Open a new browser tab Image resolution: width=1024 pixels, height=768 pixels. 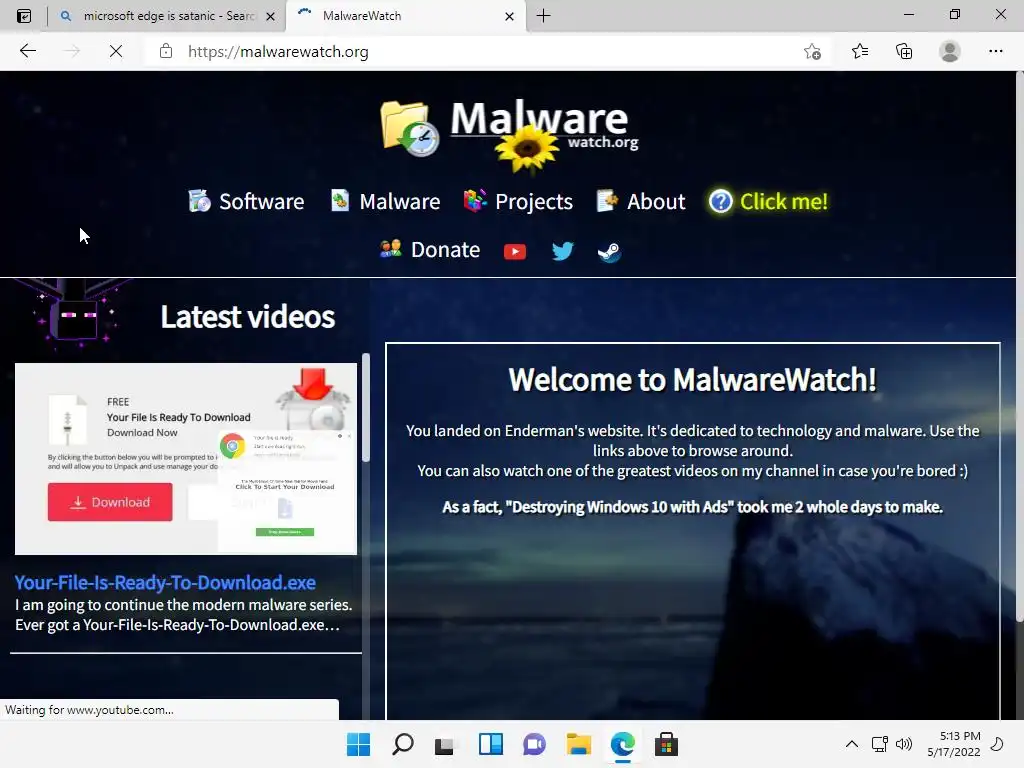543,16
